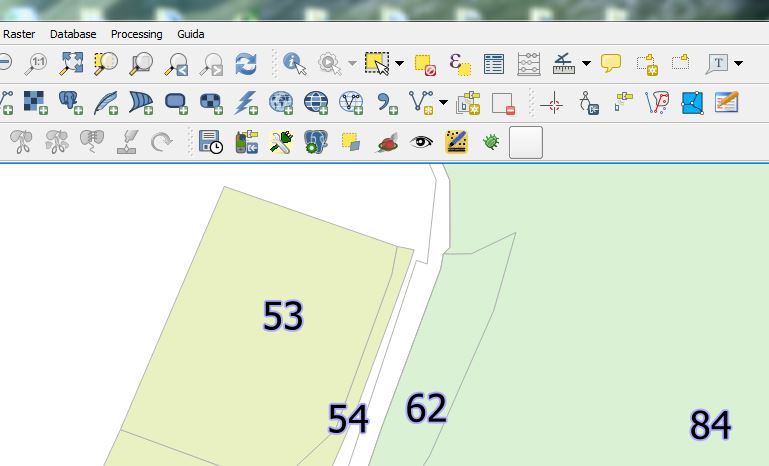The height and width of the screenshot is (466, 769).
Task: Add a WMS/WMTS layer globe icon
Action: (x=281, y=102)
